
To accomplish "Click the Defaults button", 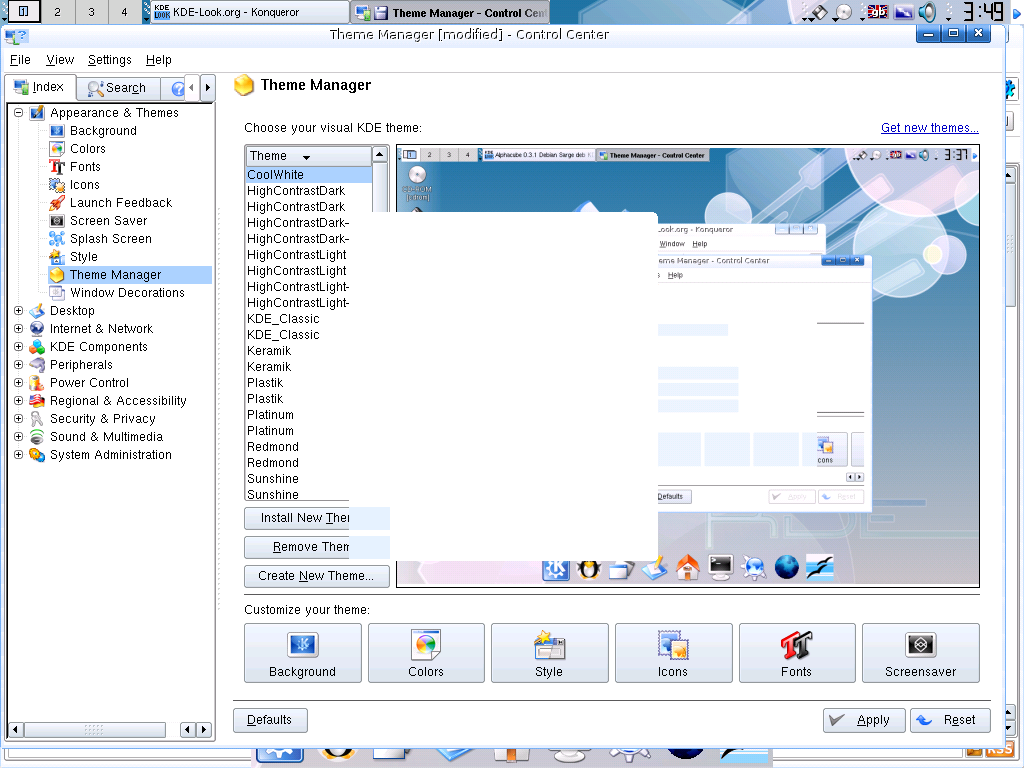I will coord(270,720).
